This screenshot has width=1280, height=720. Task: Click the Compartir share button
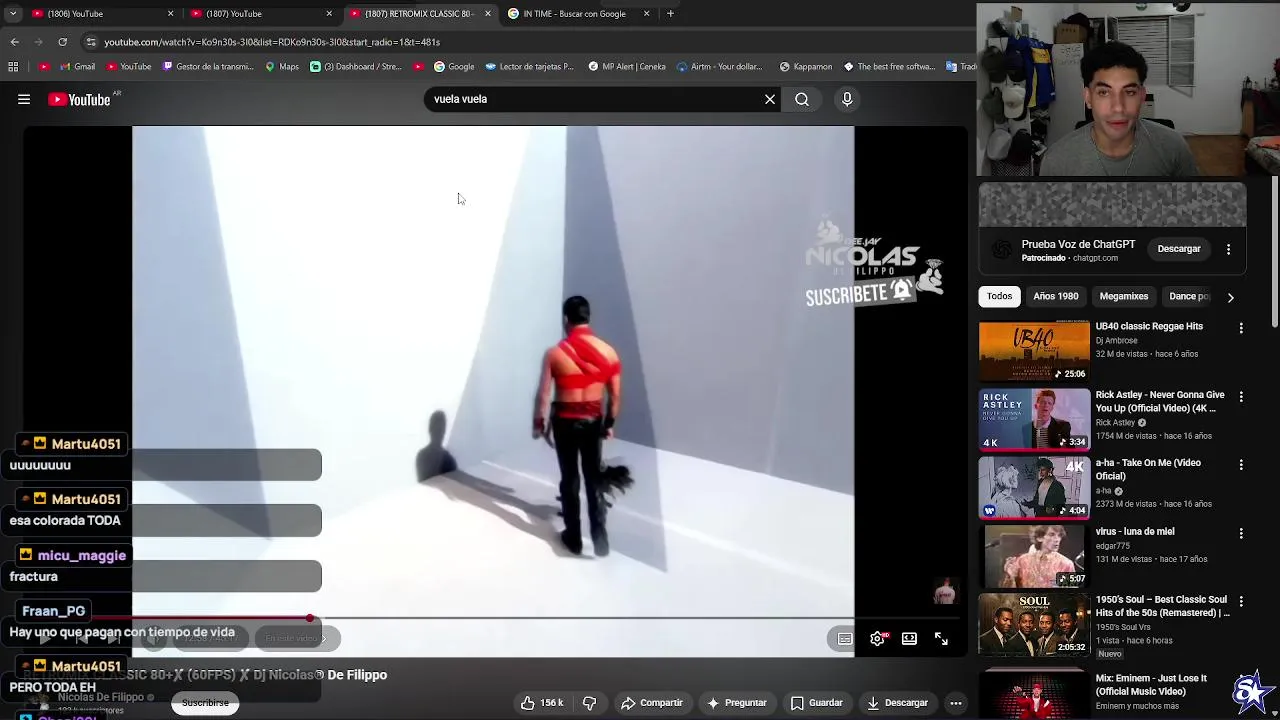pyautogui.click(x=652, y=703)
